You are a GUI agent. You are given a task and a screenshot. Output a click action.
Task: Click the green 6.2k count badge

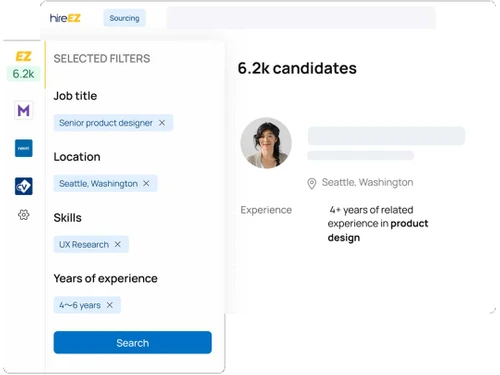[x=23, y=74]
